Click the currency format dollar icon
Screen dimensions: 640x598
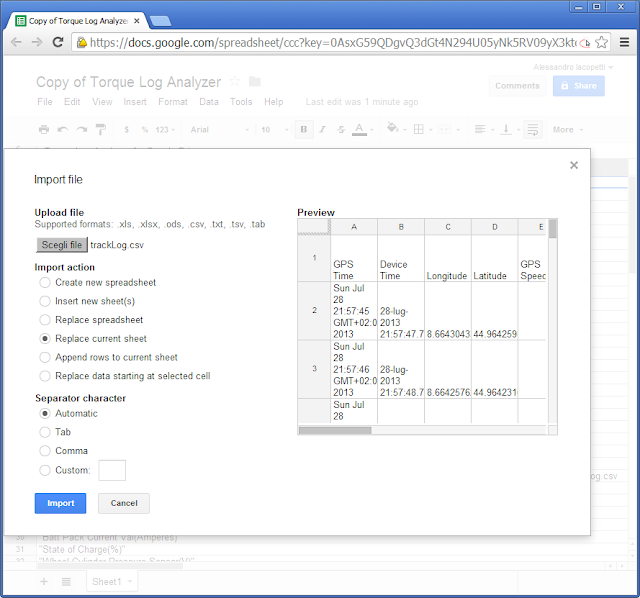pyautogui.click(x=127, y=130)
